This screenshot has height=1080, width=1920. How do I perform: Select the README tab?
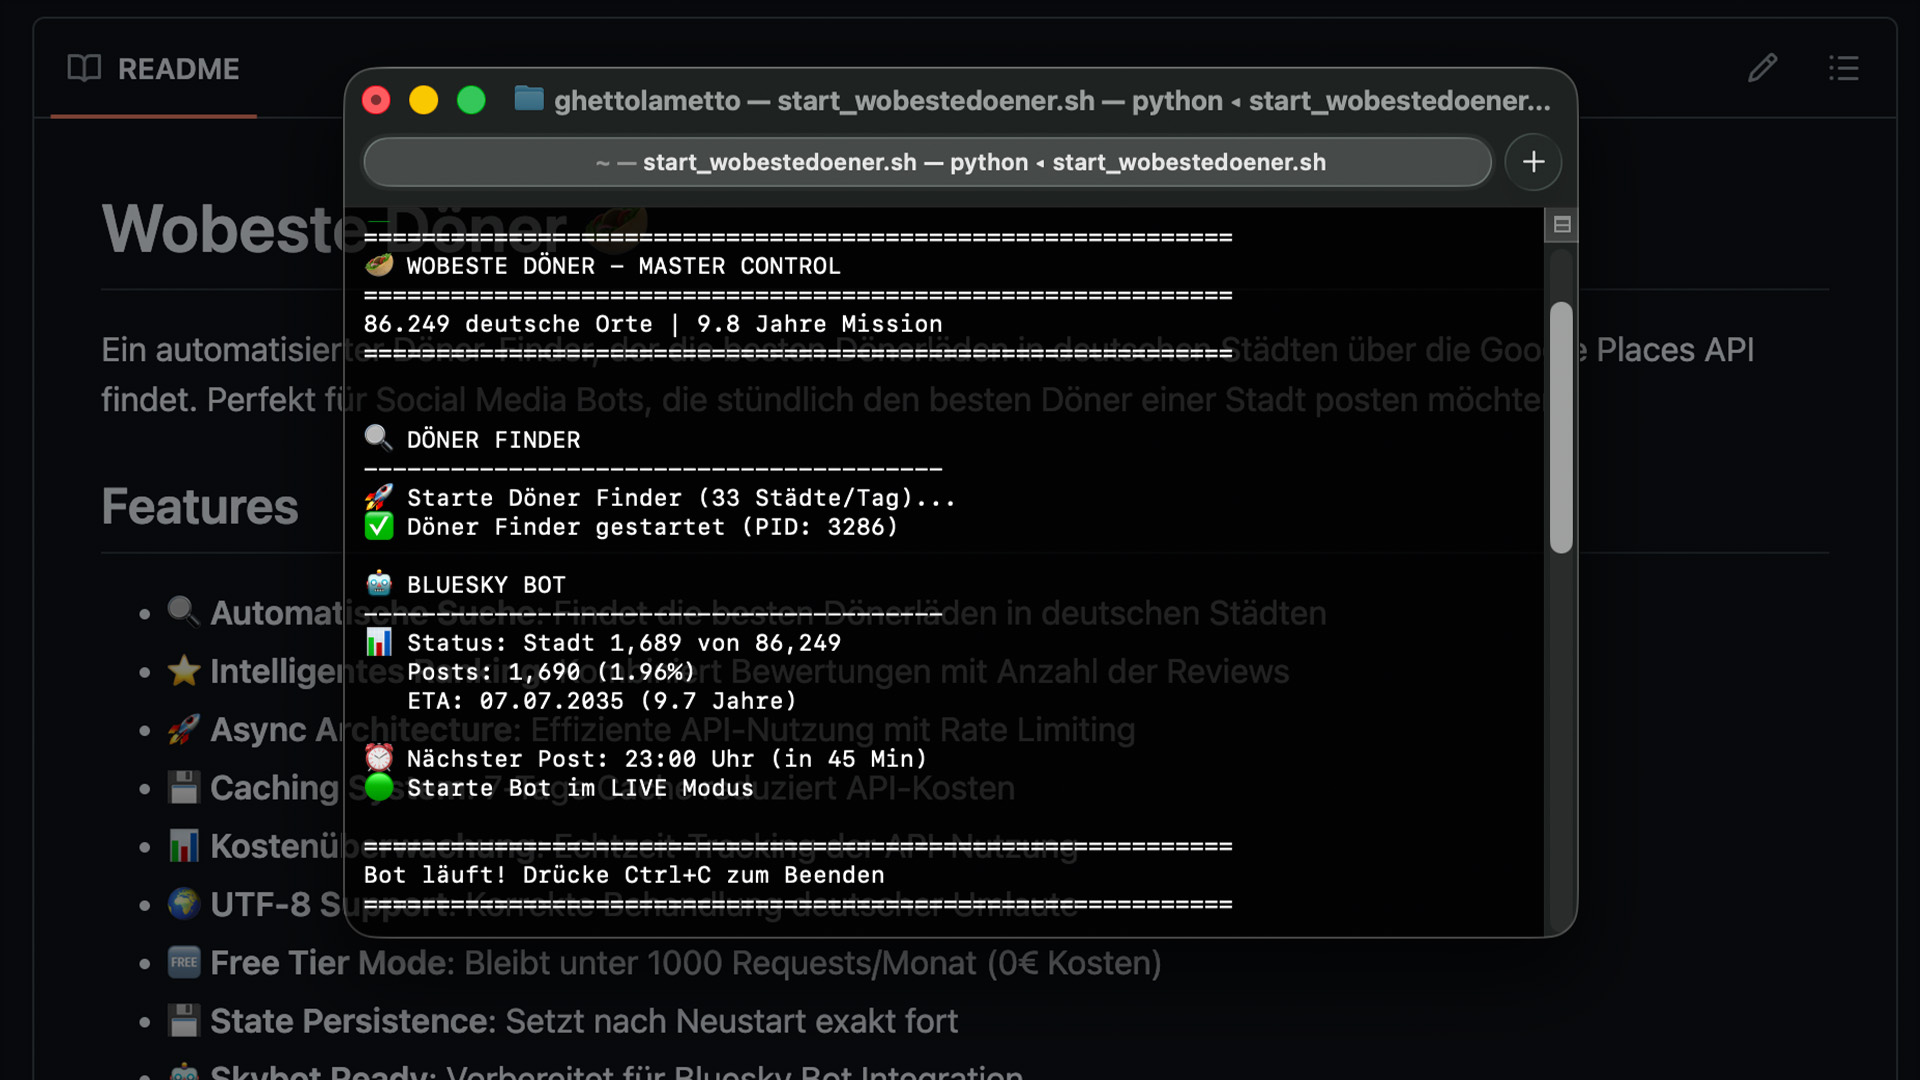click(154, 69)
